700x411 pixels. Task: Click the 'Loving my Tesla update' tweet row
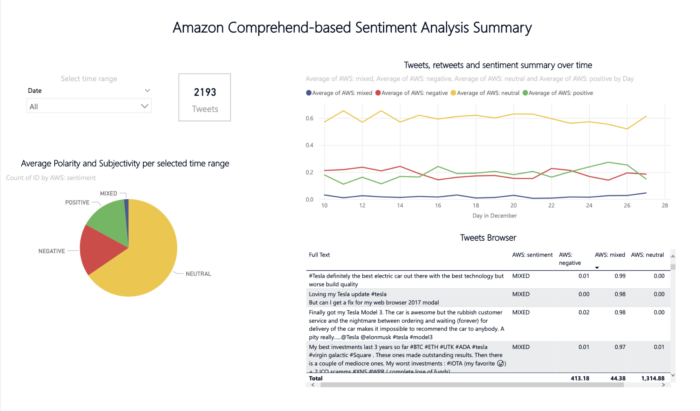coord(400,301)
